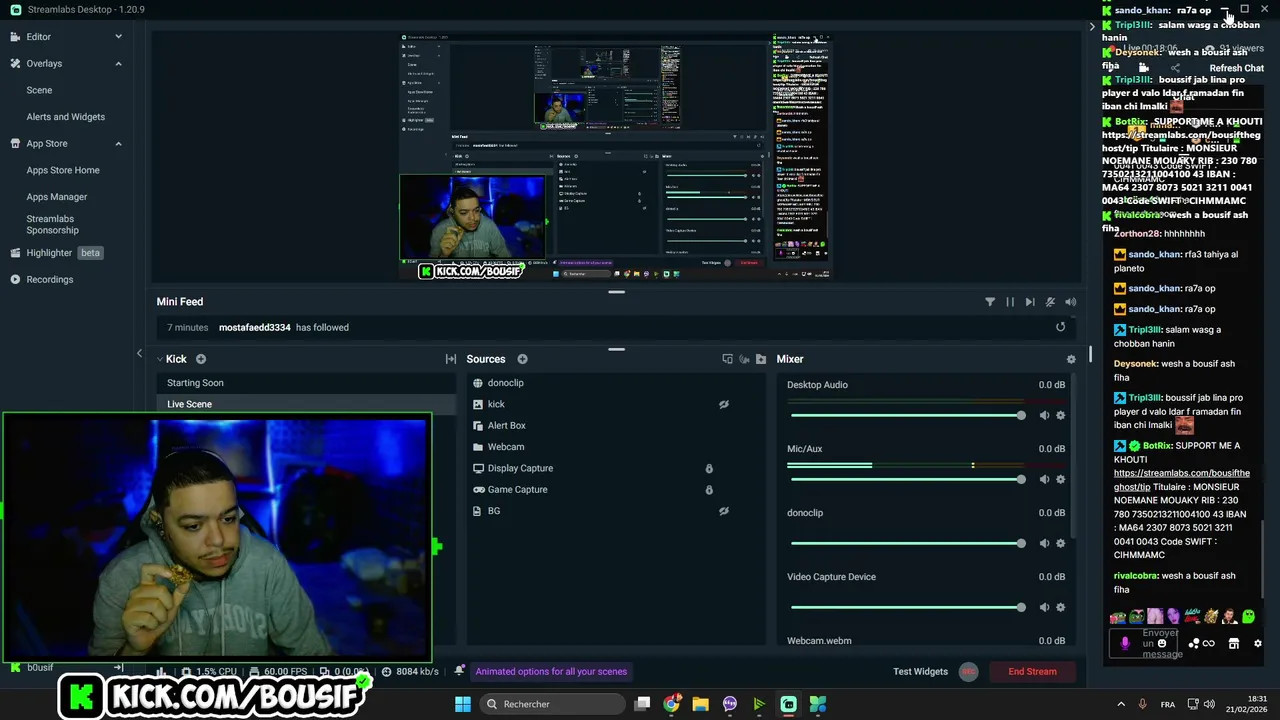Viewport: 1280px width, 720px height.
Task: Open Animated options for all your scenes
Action: click(x=551, y=672)
